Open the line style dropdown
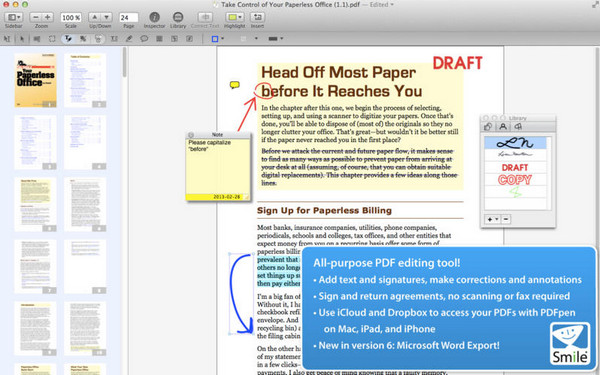The height and width of the screenshot is (375, 600). coord(276,39)
